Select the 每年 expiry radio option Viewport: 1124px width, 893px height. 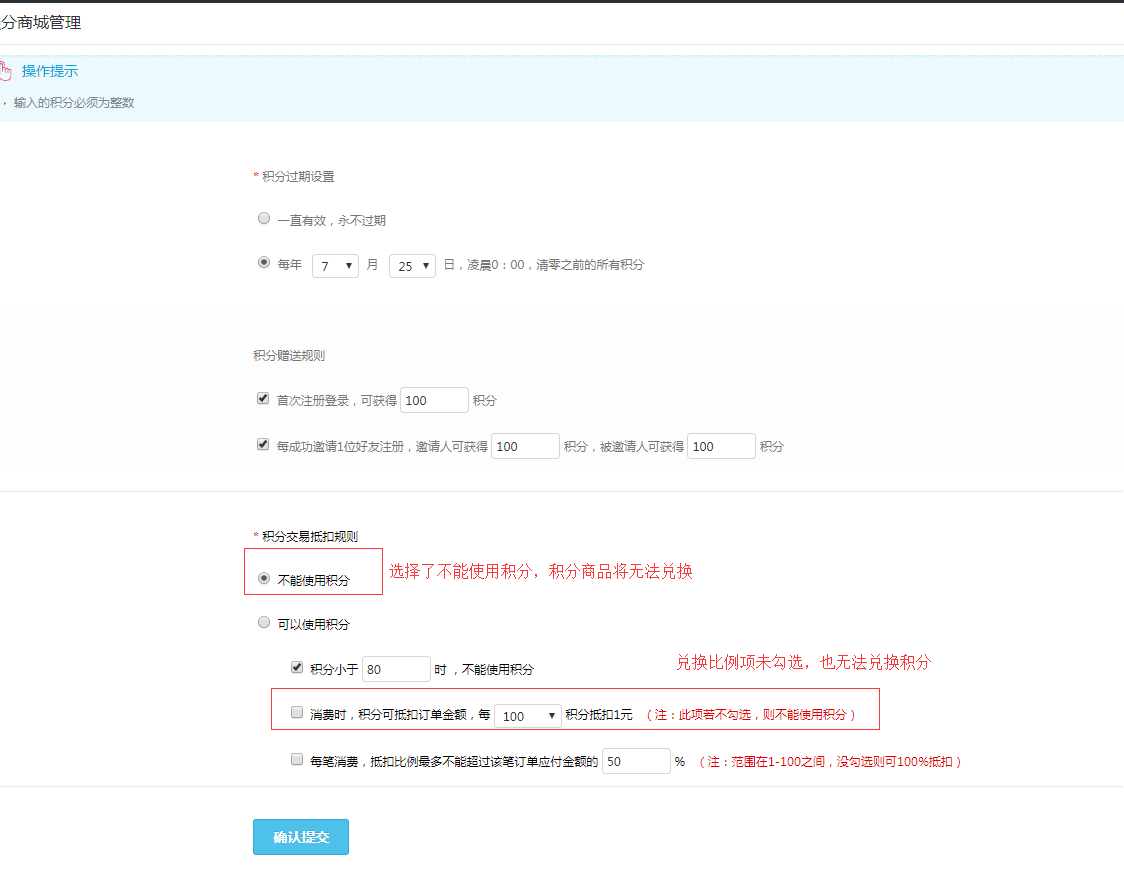[x=264, y=263]
